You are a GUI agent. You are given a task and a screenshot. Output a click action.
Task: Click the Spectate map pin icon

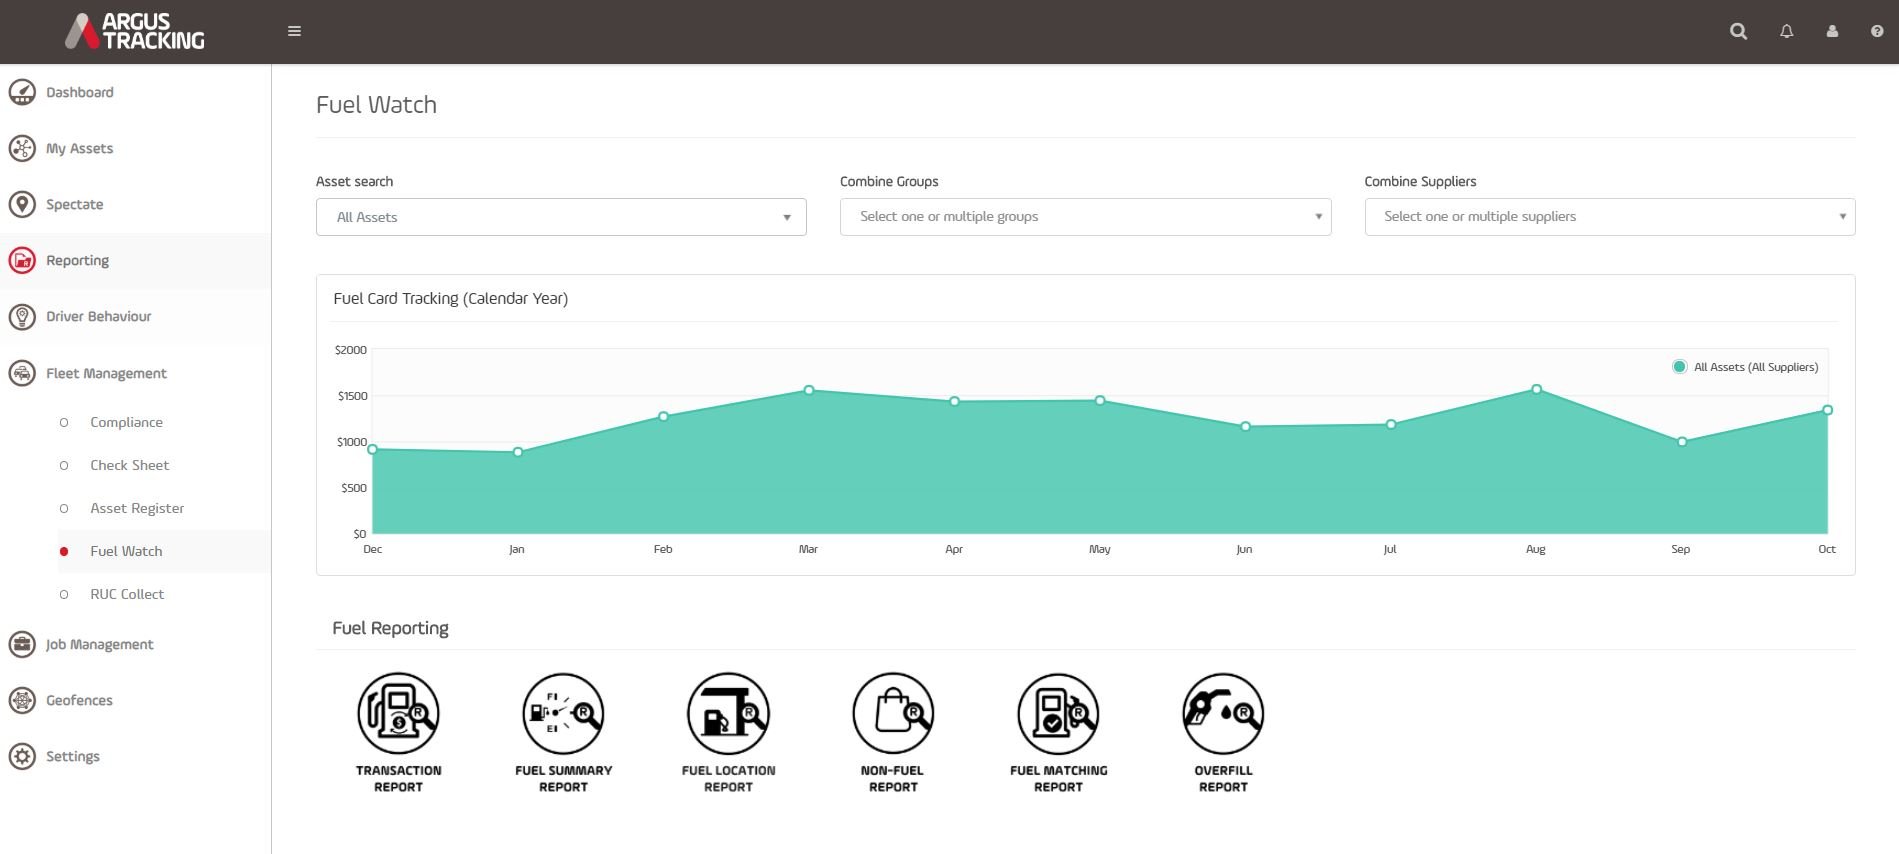[22, 204]
